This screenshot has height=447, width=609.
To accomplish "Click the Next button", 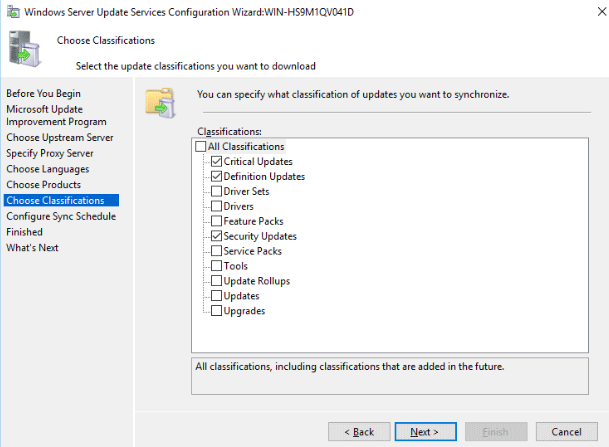I will (426, 432).
